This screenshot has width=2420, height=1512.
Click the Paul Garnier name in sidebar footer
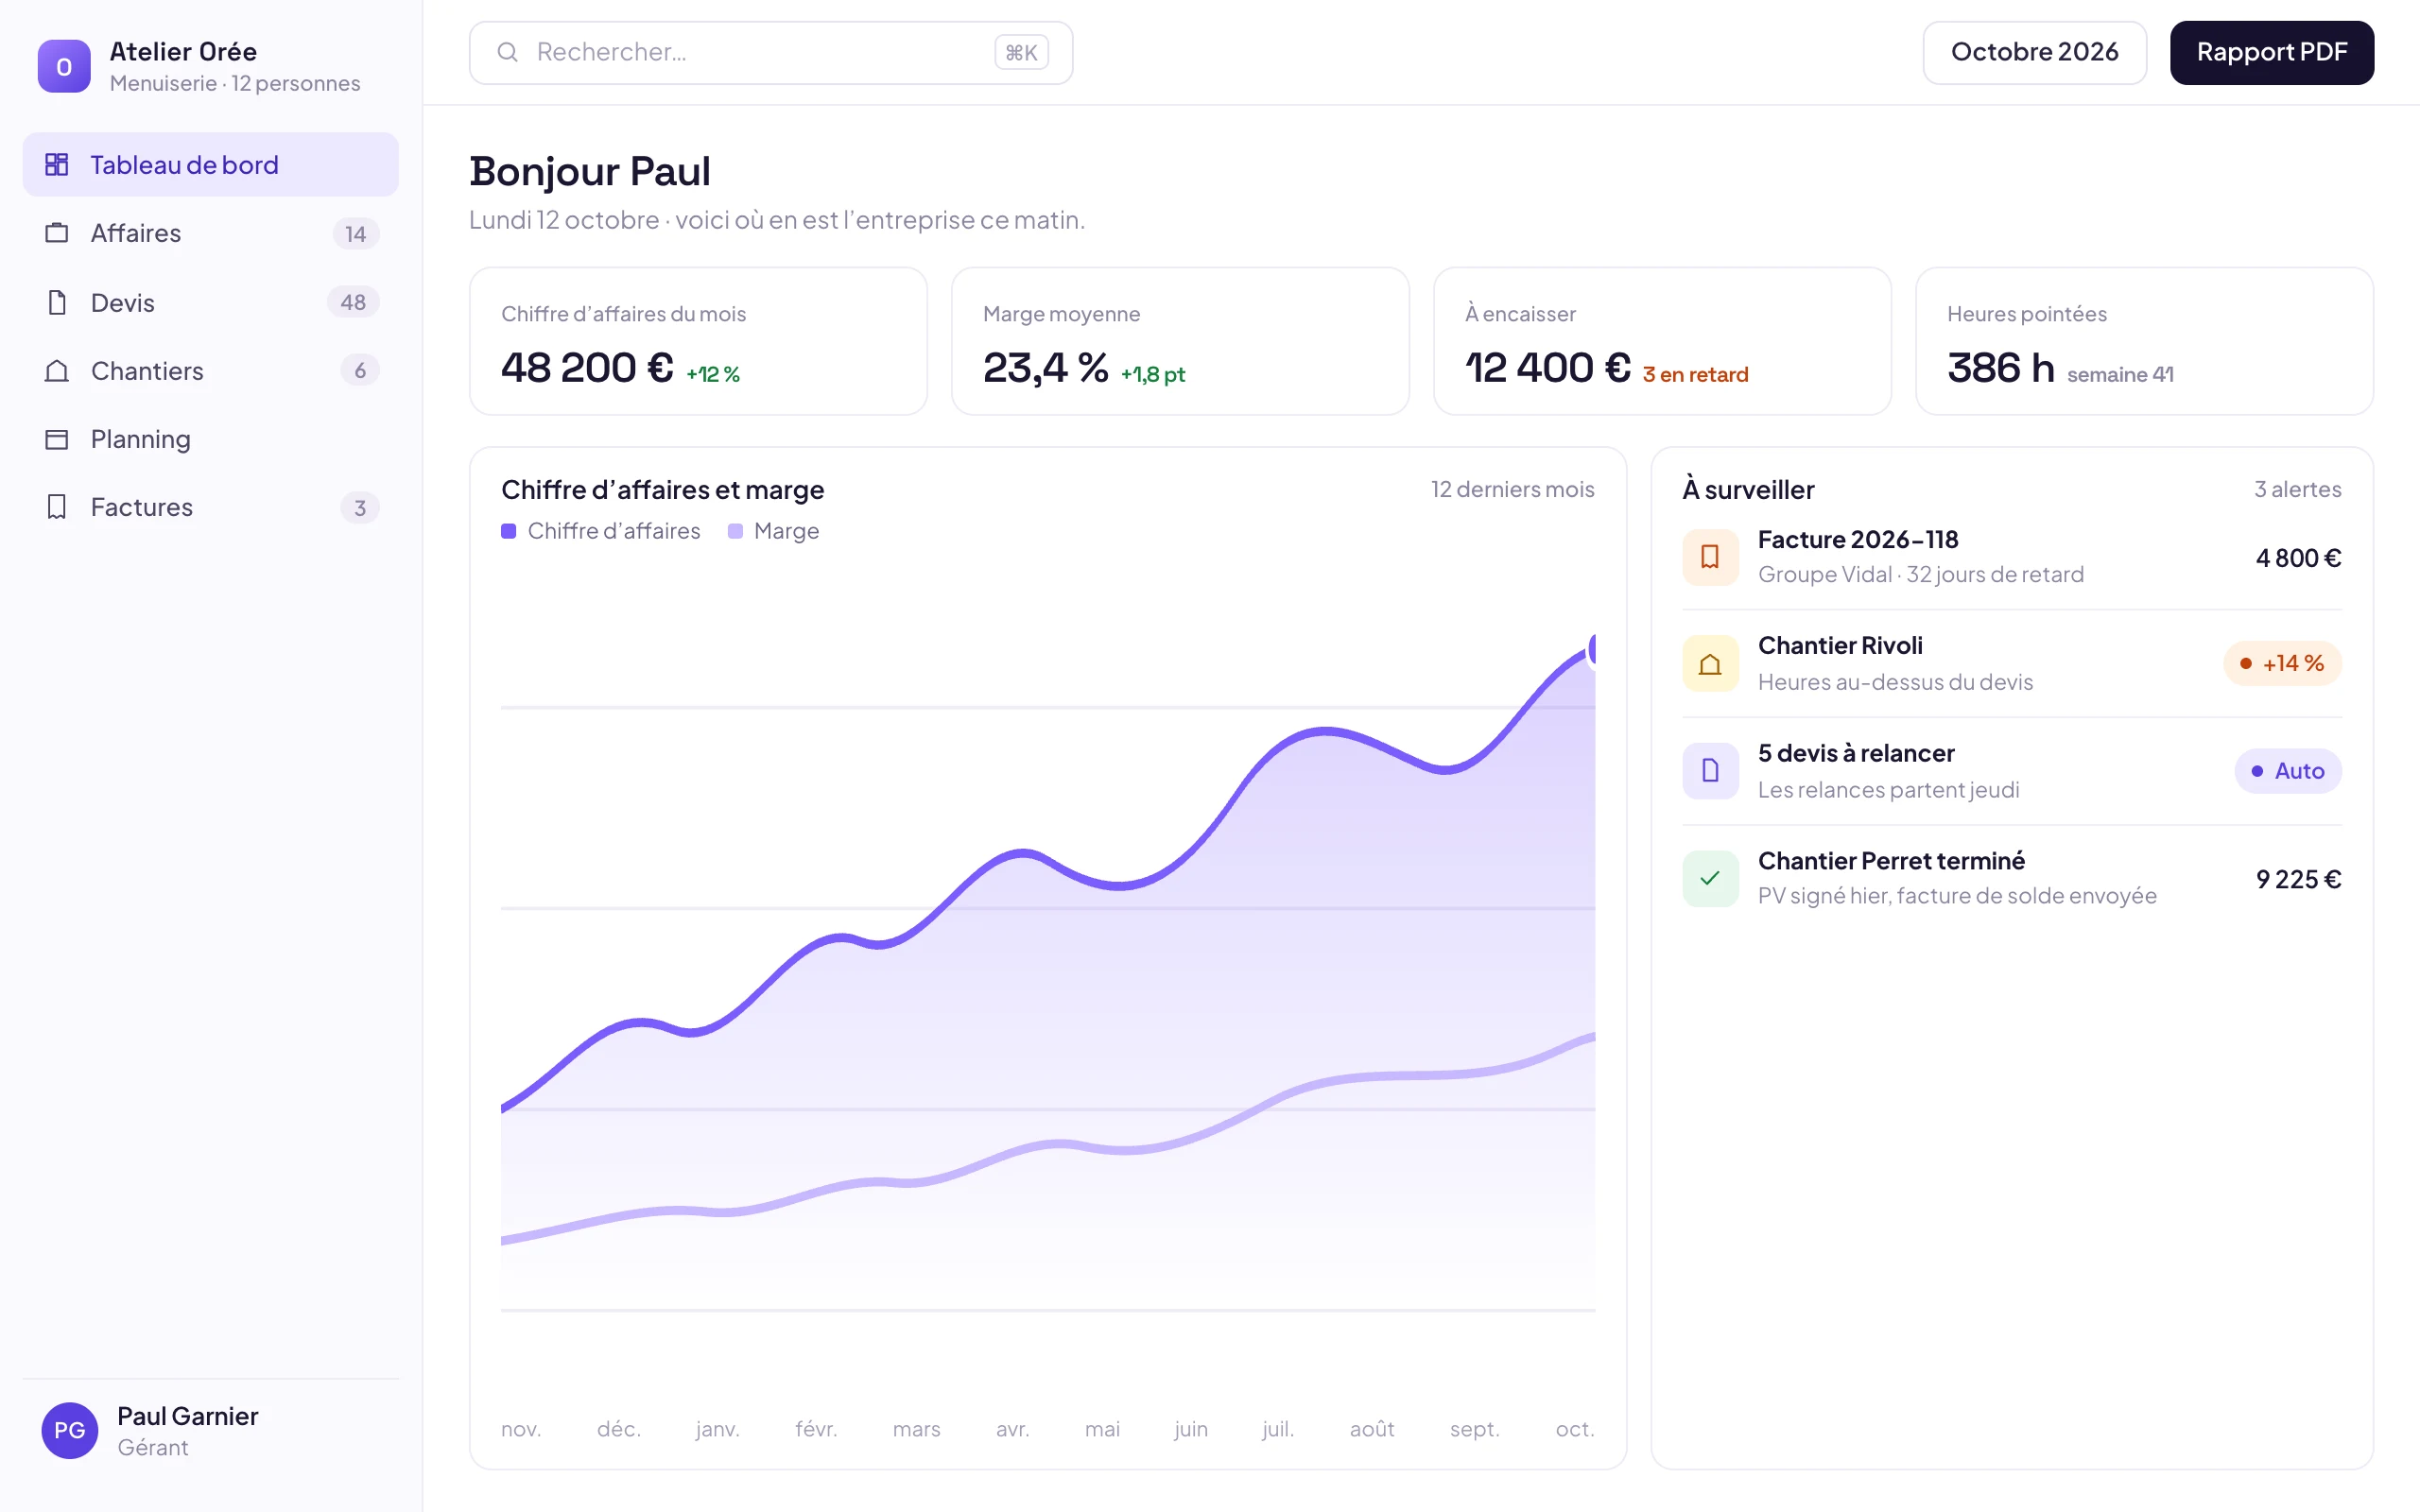[188, 1416]
